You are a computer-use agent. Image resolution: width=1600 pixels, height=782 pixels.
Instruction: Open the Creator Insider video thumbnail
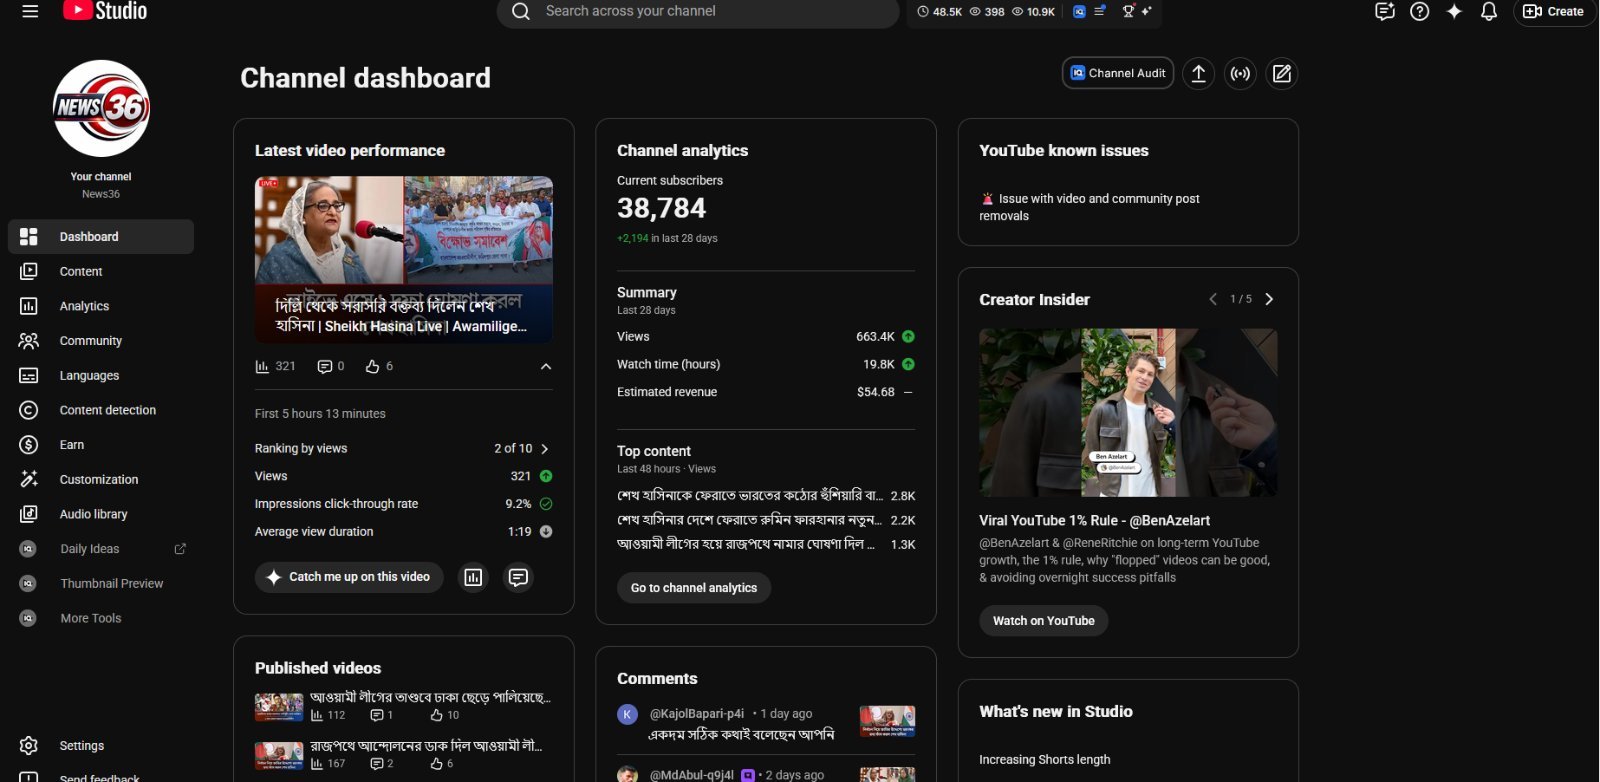tap(1128, 413)
